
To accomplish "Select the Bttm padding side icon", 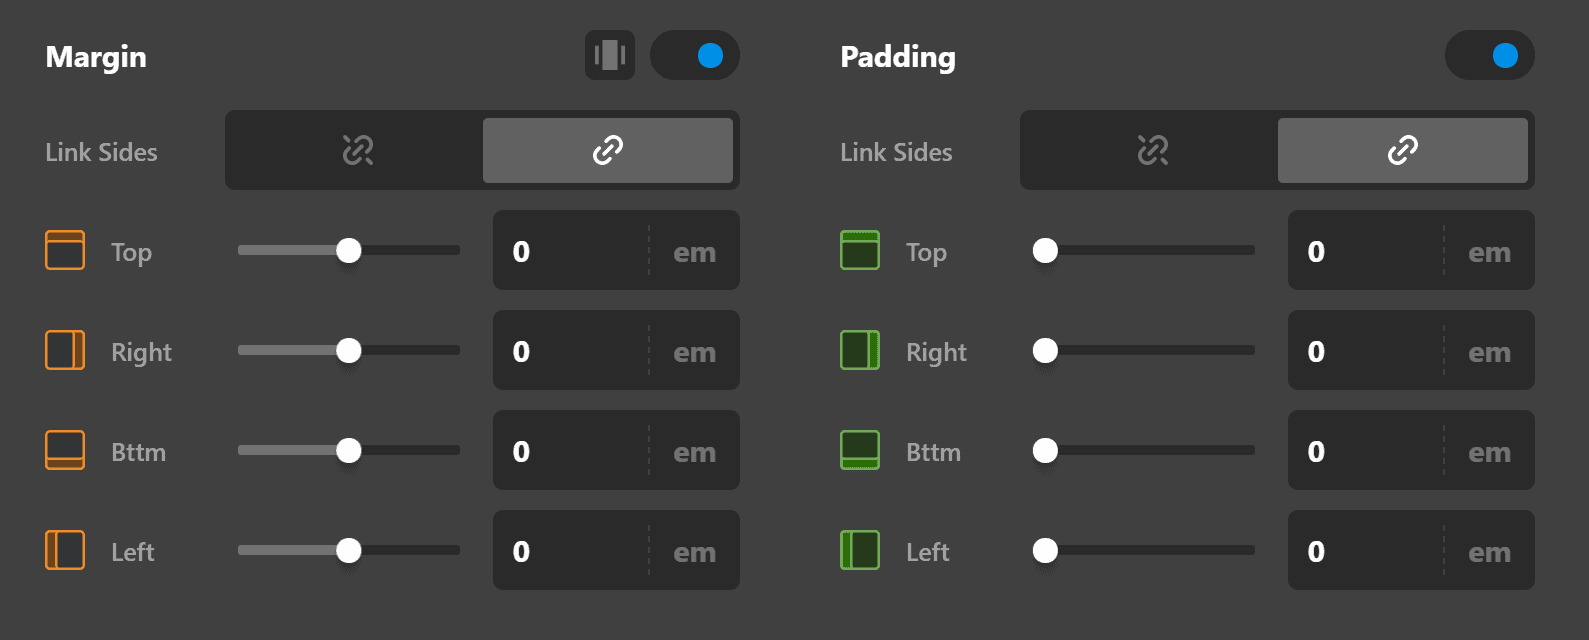I will click(859, 451).
